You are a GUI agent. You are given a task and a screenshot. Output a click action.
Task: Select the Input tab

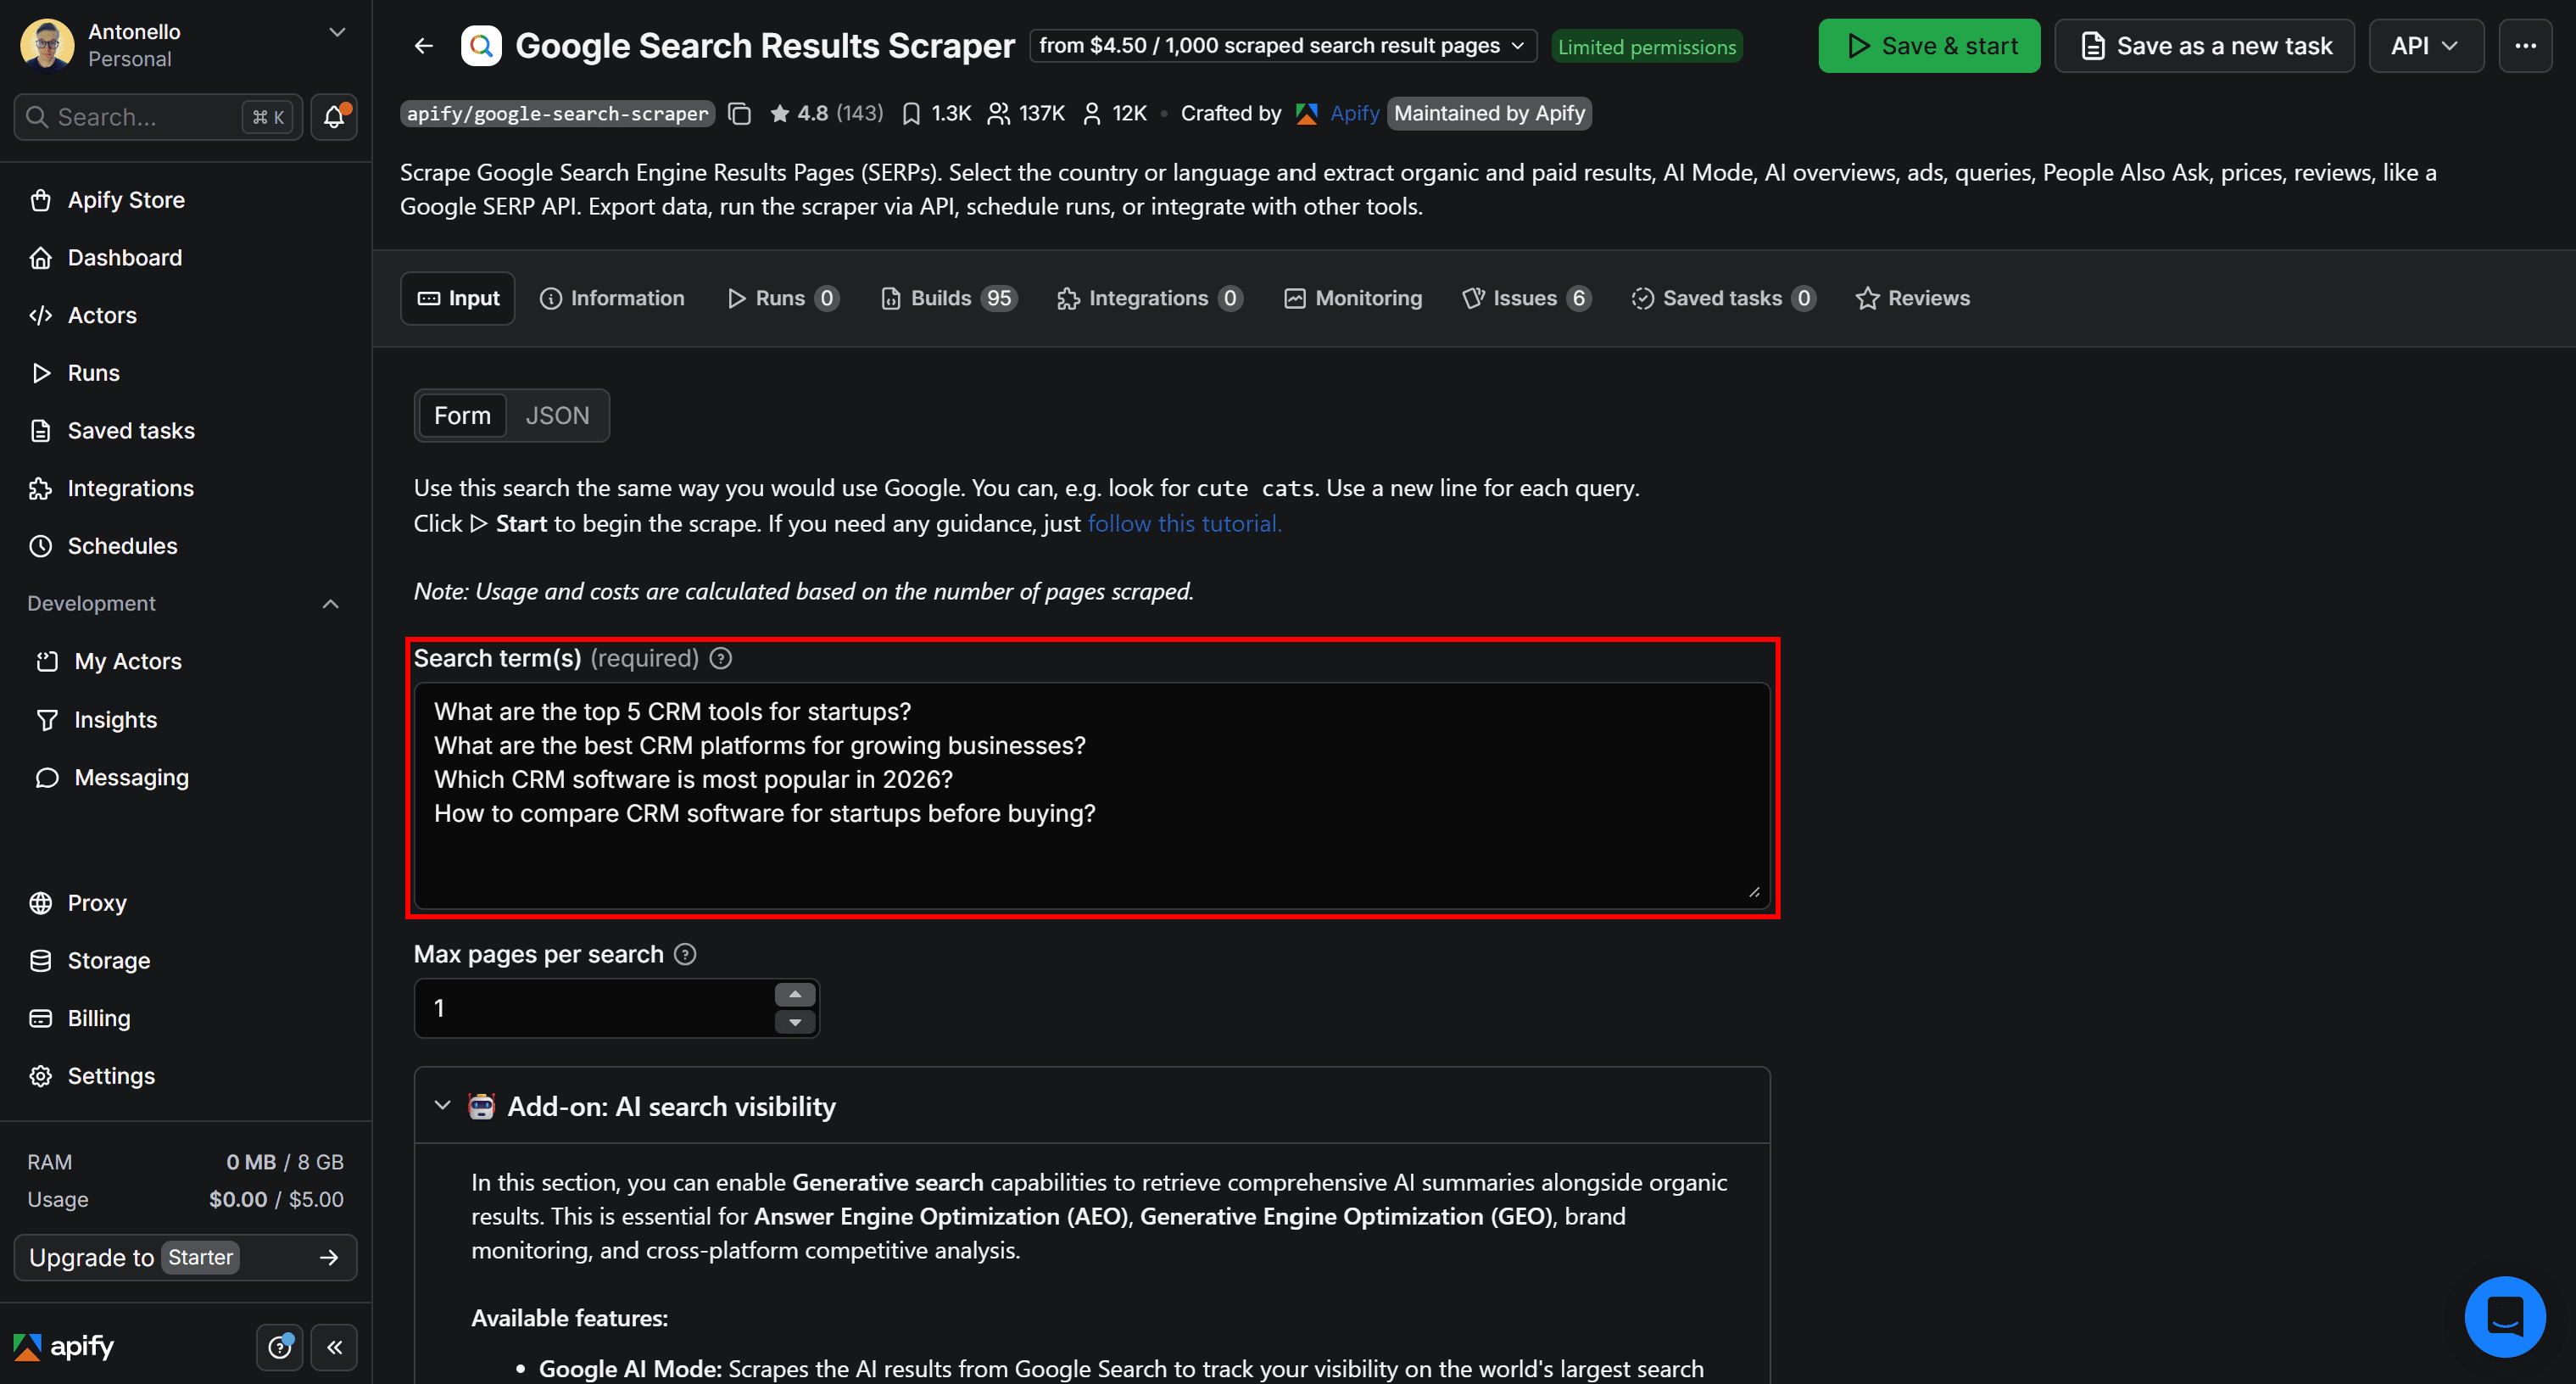(458, 298)
